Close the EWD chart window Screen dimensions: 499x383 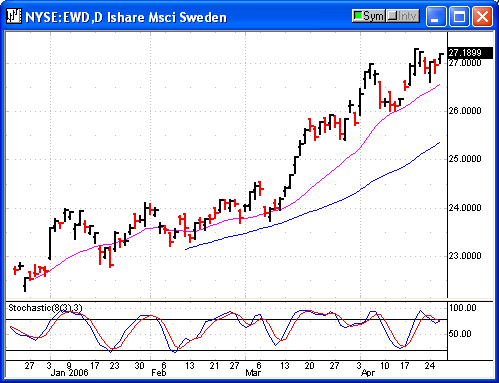482,16
